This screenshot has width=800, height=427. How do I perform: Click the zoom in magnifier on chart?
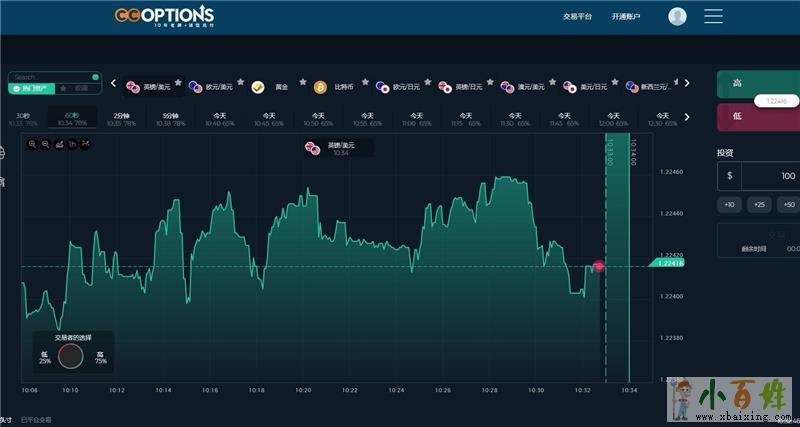[33, 144]
